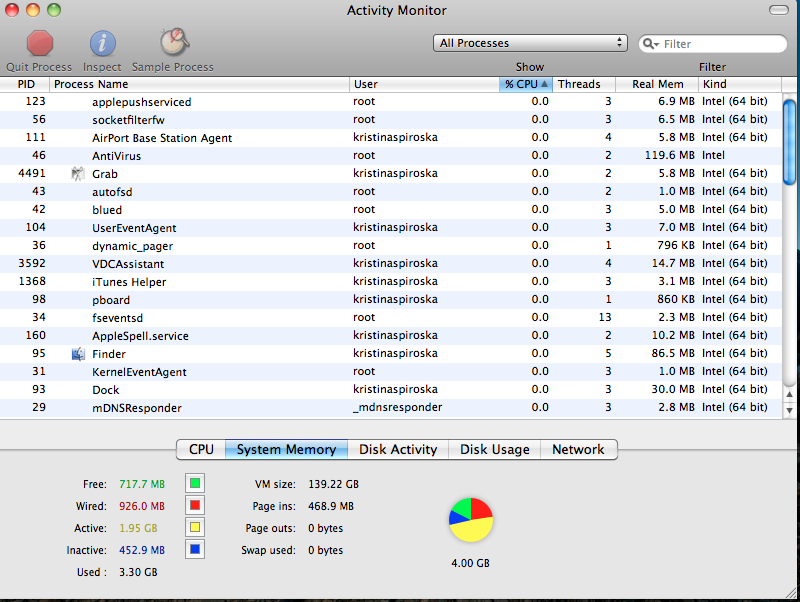Open the Network tab
Viewport: 800px width, 602px height.
point(579,449)
